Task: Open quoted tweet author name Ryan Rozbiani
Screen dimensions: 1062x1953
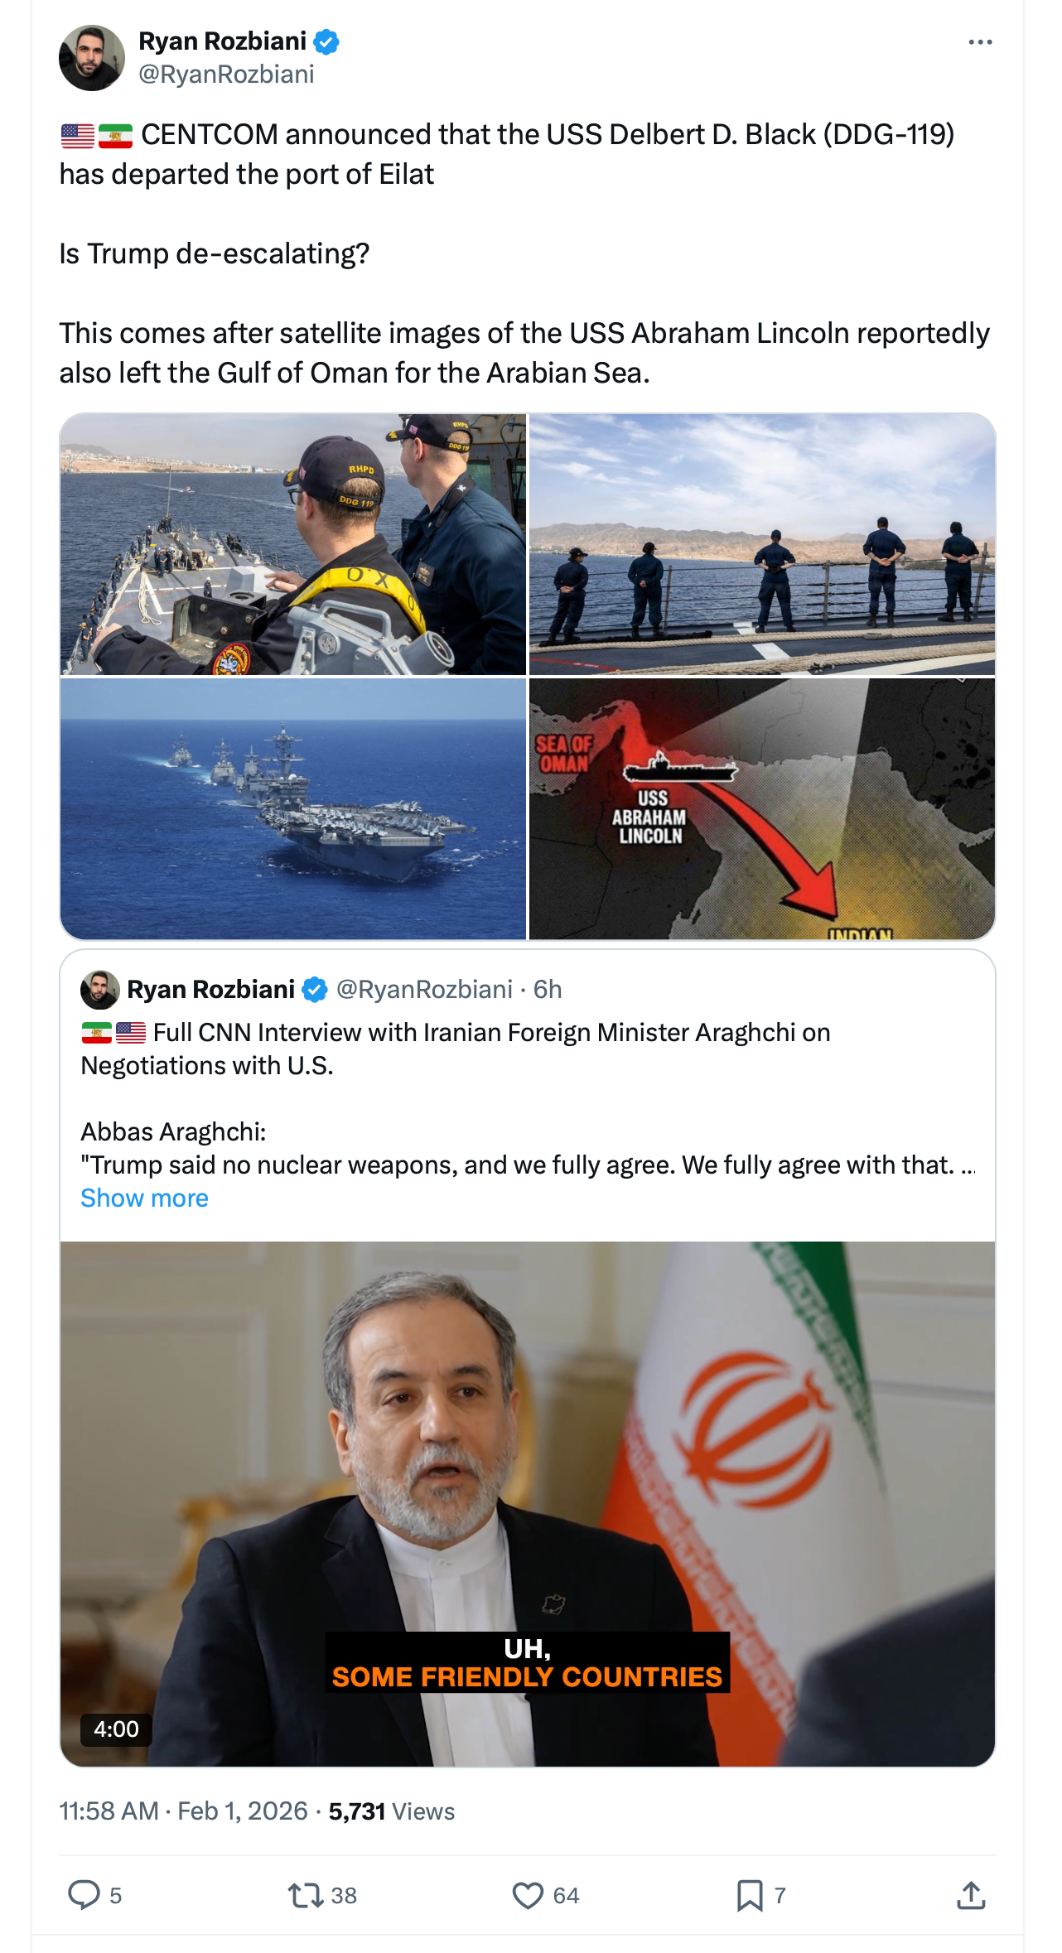Action: [211, 989]
